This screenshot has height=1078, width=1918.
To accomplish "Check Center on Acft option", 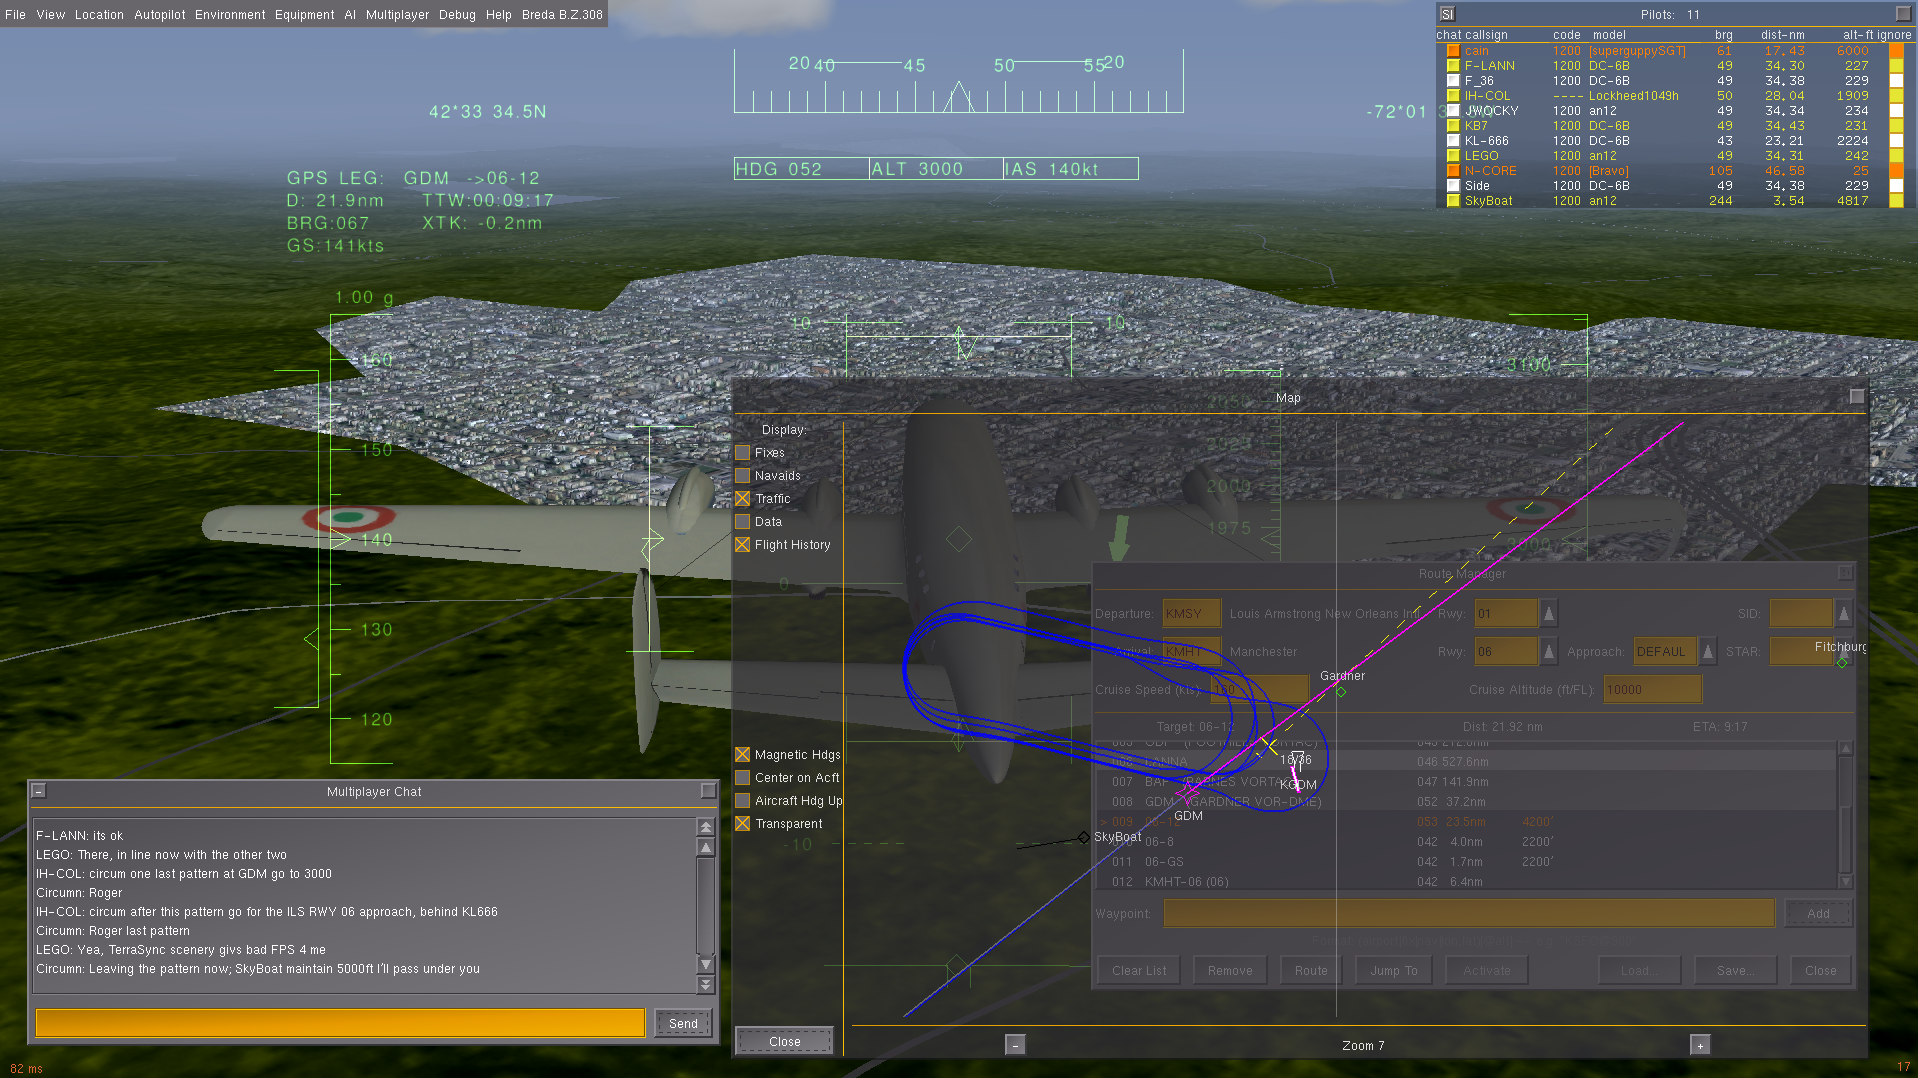I will coord(743,778).
